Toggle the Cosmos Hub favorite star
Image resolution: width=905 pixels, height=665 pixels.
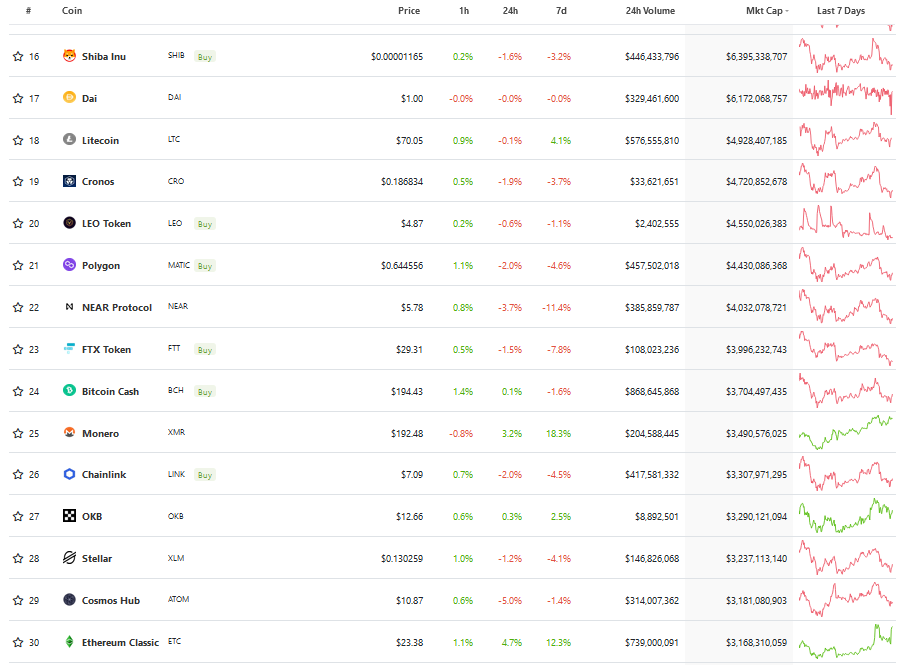tap(18, 600)
